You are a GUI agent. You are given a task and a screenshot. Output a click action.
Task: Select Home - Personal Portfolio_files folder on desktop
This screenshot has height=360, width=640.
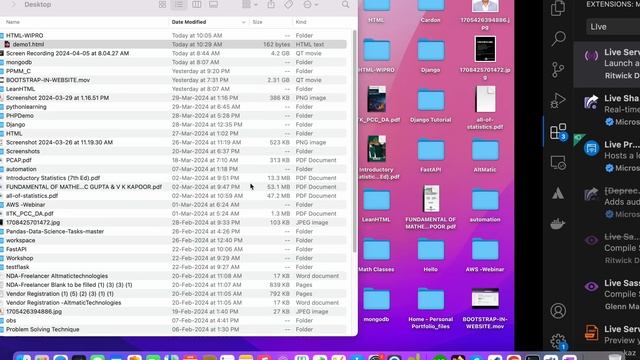pyautogui.click(x=431, y=308)
